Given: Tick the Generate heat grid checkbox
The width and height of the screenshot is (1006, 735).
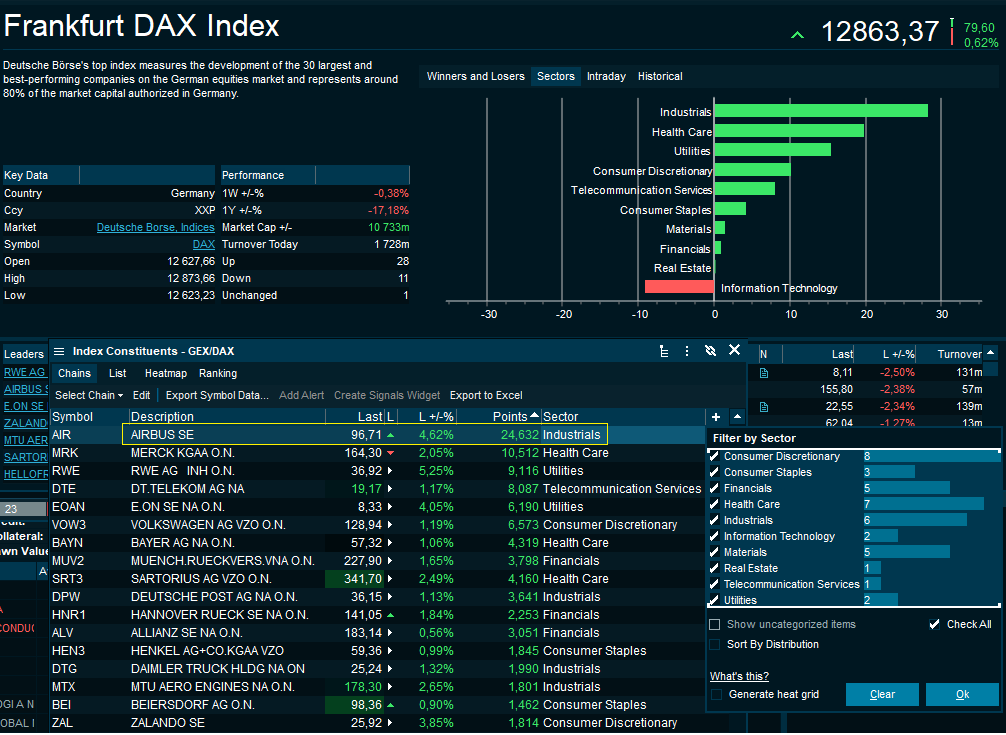Looking at the screenshot, I should 716,694.
